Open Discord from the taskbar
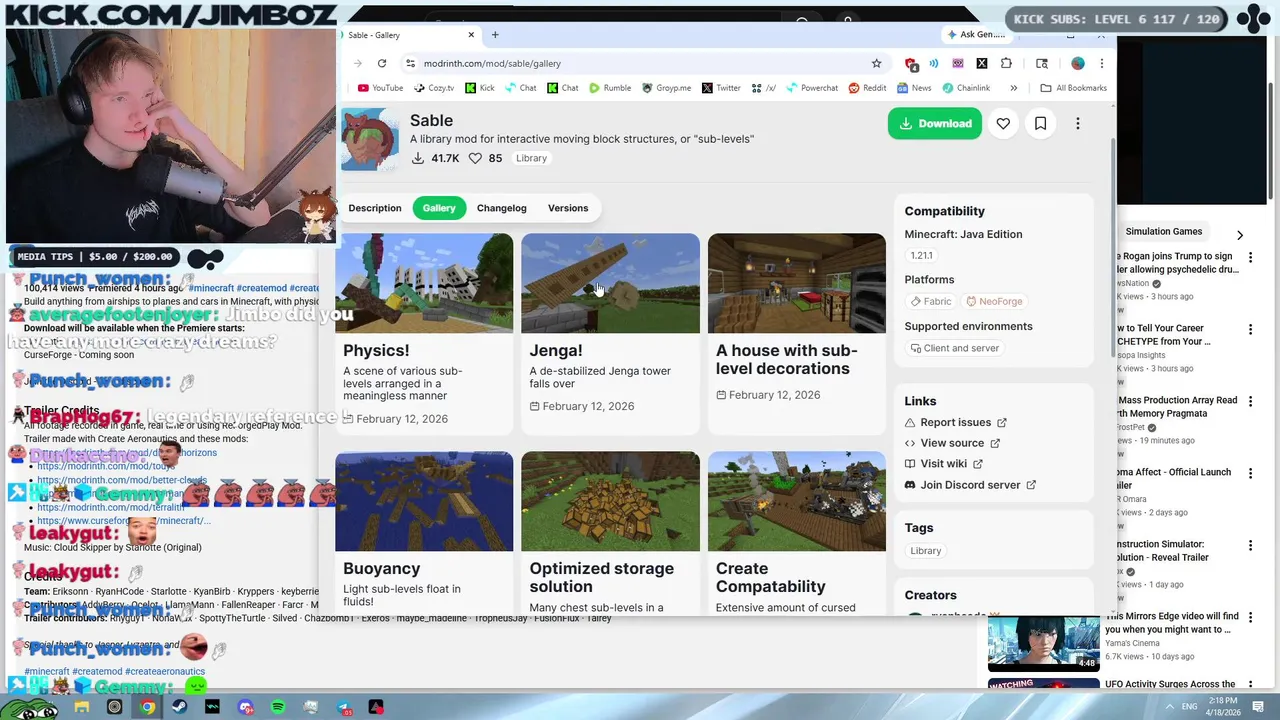Viewport: 1280px width, 720px height. pos(246,707)
